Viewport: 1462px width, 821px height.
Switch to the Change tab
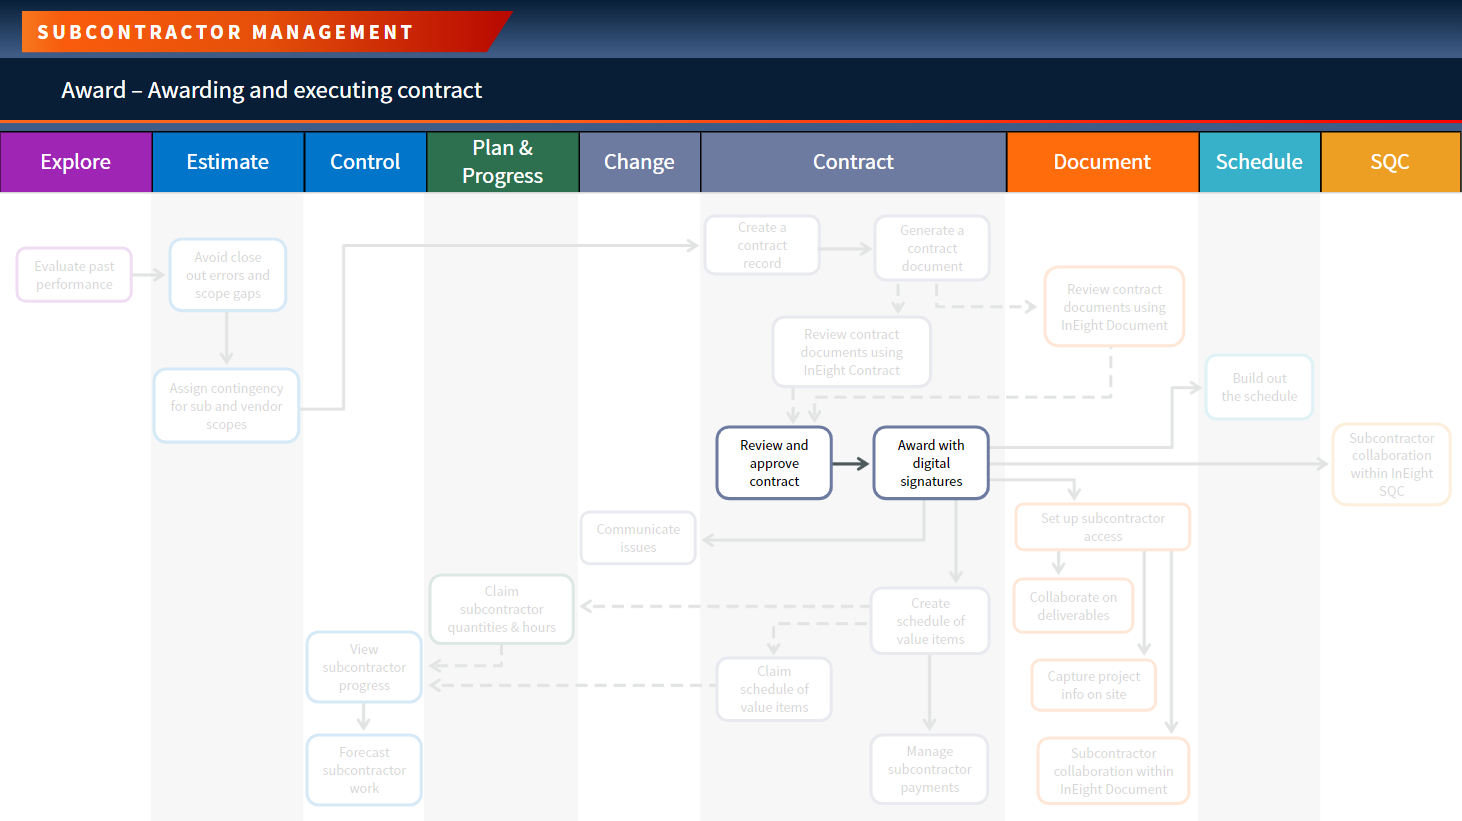tap(640, 162)
